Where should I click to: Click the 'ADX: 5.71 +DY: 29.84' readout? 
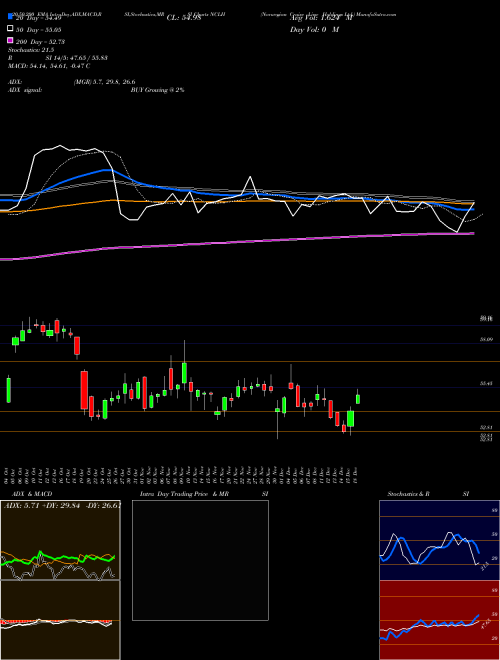click(42, 505)
